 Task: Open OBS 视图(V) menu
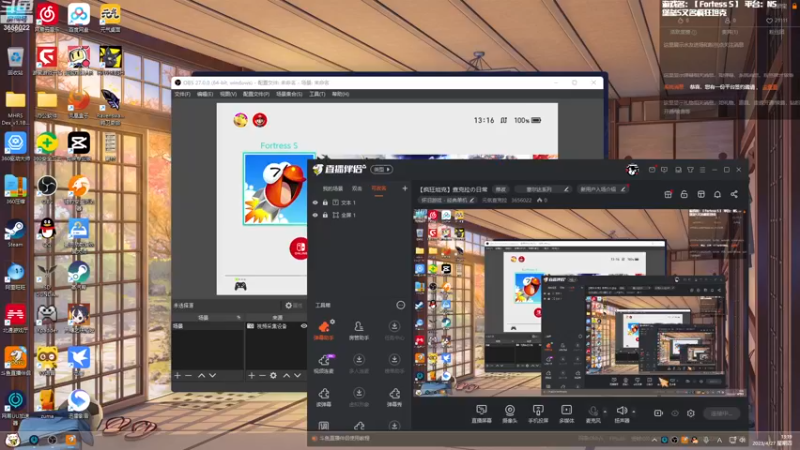click(228, 94)
